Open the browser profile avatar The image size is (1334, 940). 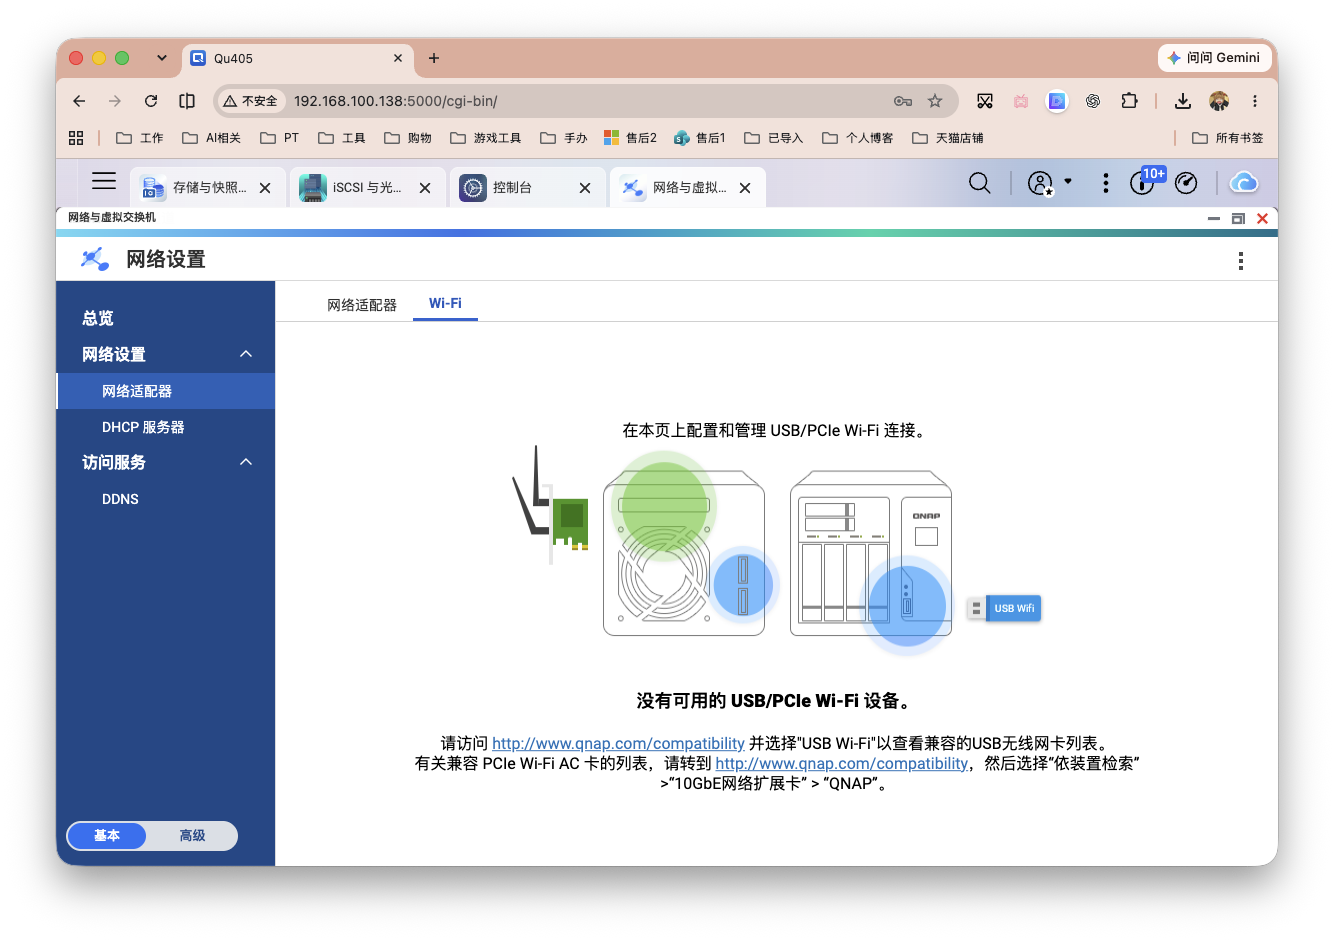click(x=1219, y=101)
